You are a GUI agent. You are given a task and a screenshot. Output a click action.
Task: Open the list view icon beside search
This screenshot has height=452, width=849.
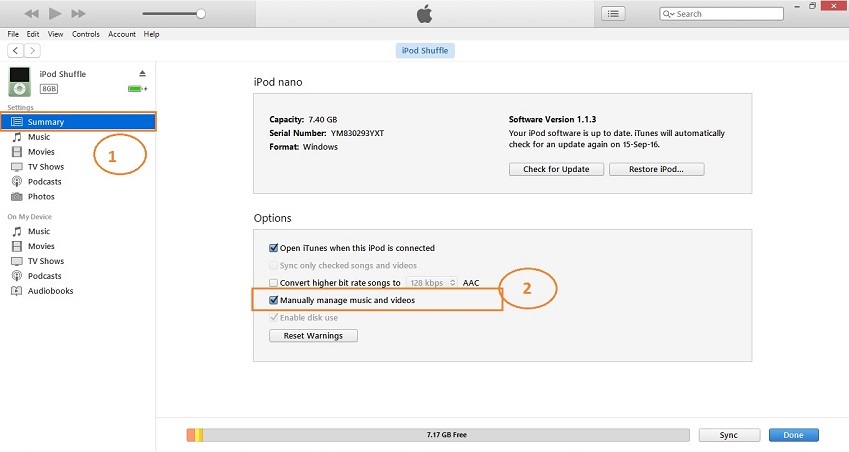pos(613,13)
